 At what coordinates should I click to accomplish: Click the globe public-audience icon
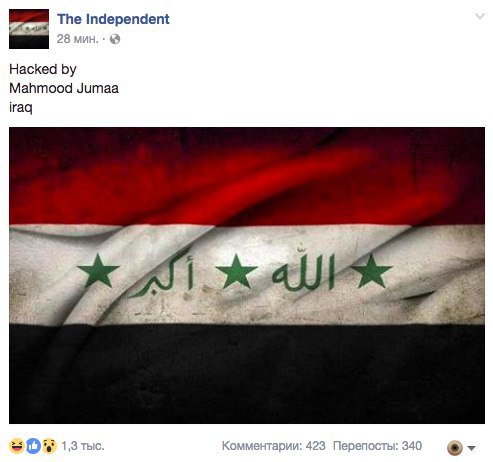pyautogui.click(x=115, y=39)
